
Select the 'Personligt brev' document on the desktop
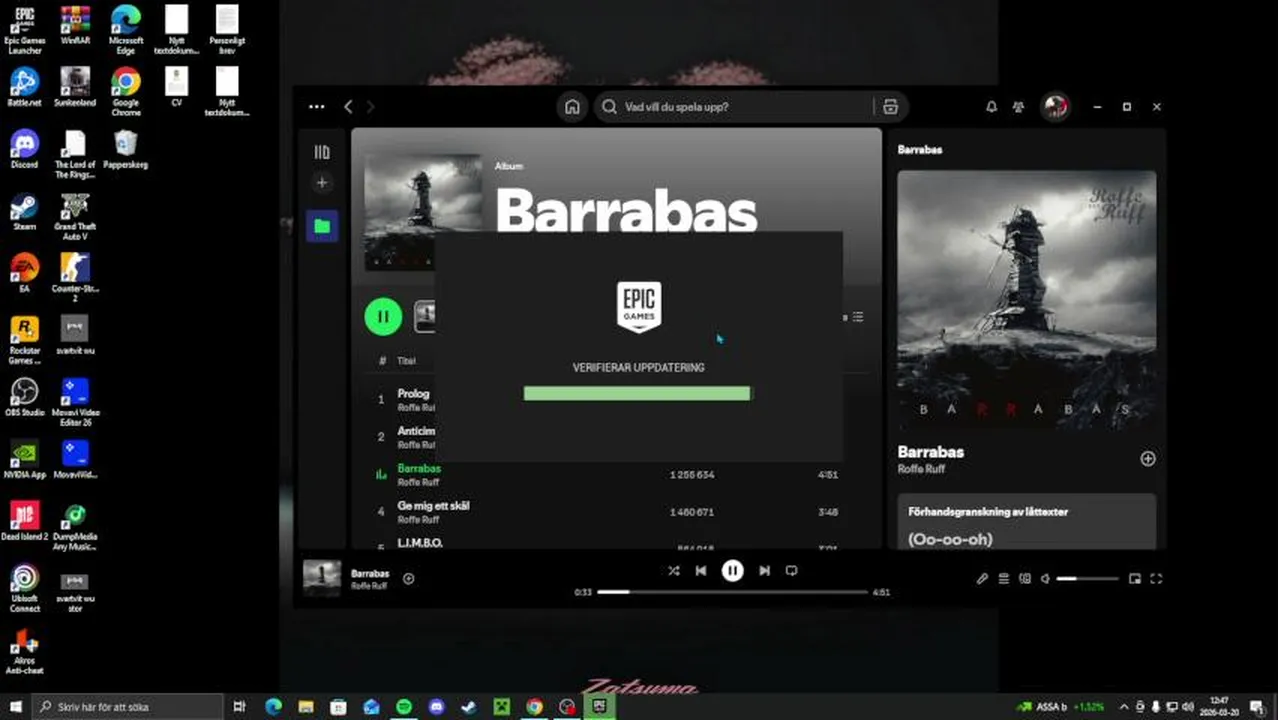tap(227, 30)
